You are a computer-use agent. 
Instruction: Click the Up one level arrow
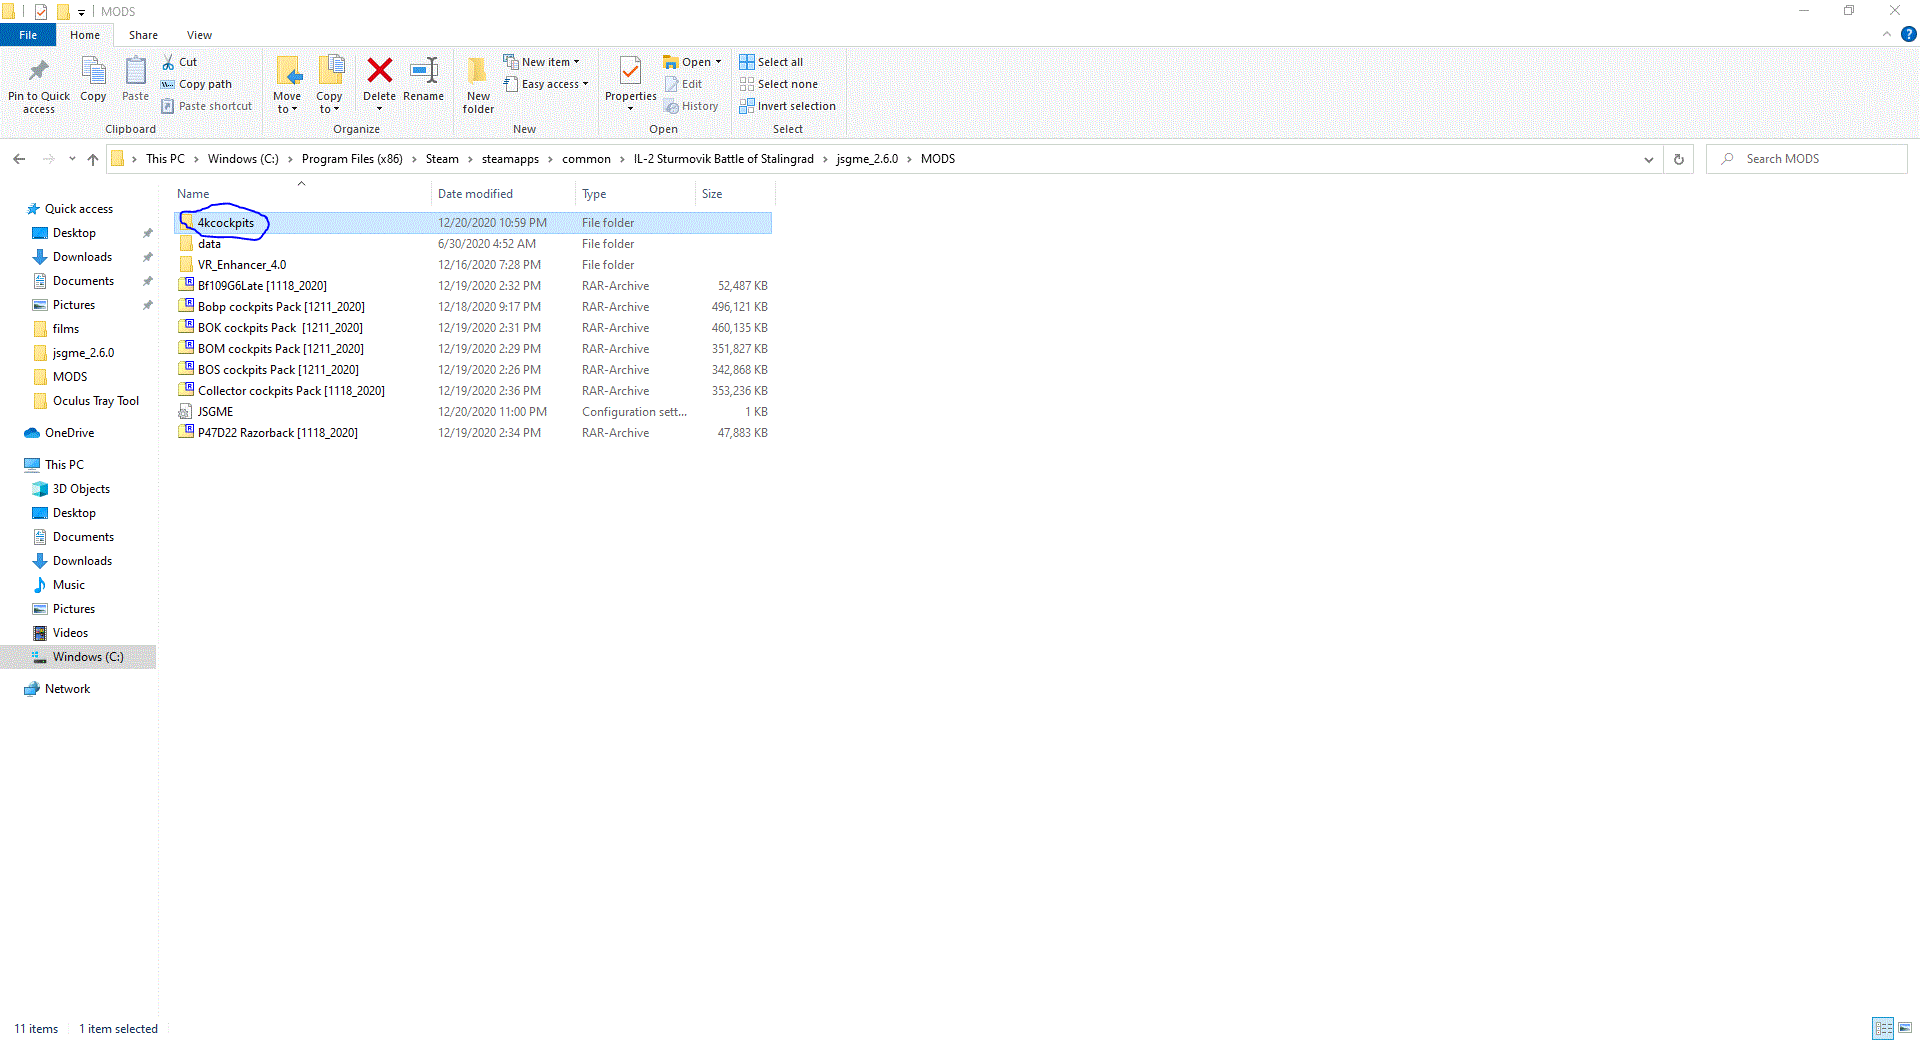(93, 159)
